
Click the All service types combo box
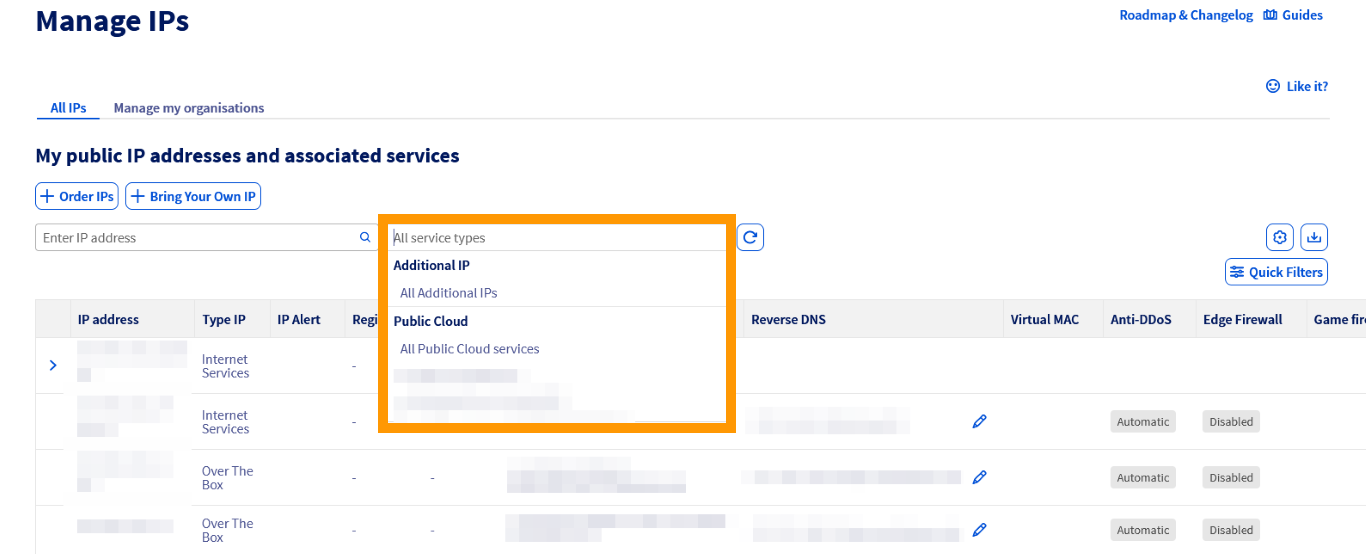pos(556,238)
